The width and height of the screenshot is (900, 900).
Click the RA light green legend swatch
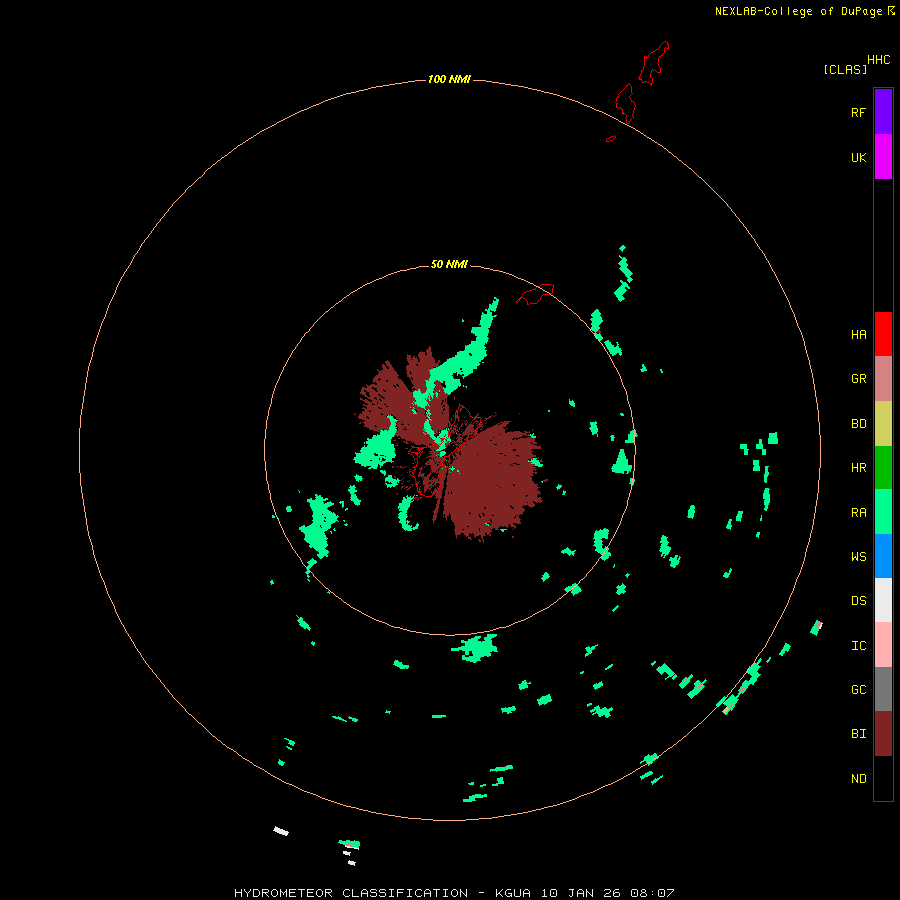tap(883, 512)
